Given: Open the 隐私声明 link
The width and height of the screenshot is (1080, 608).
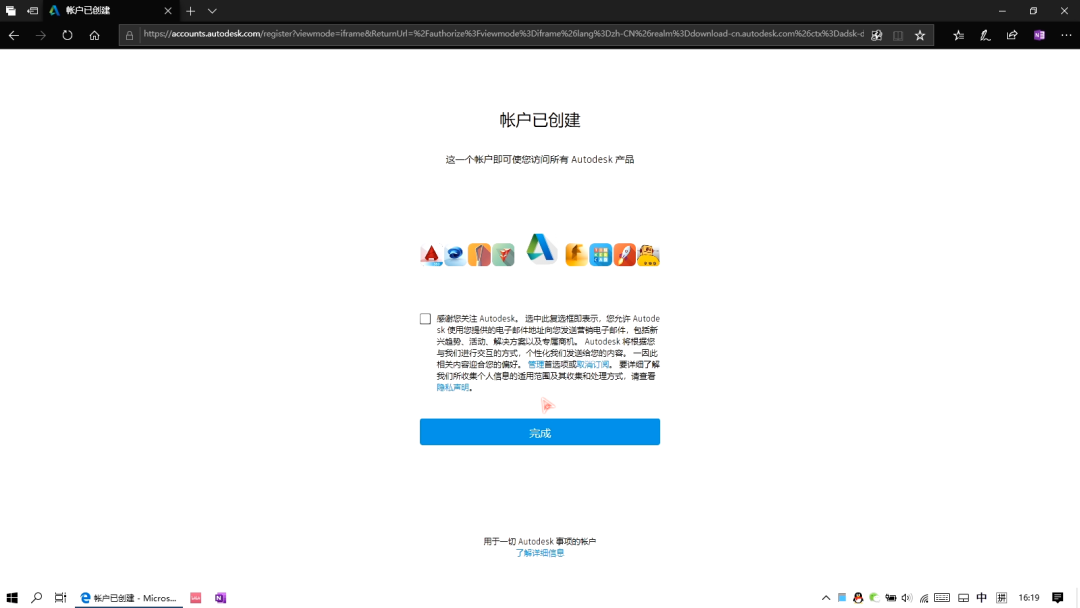Looking at the screenshot, I should pos(453,388).
